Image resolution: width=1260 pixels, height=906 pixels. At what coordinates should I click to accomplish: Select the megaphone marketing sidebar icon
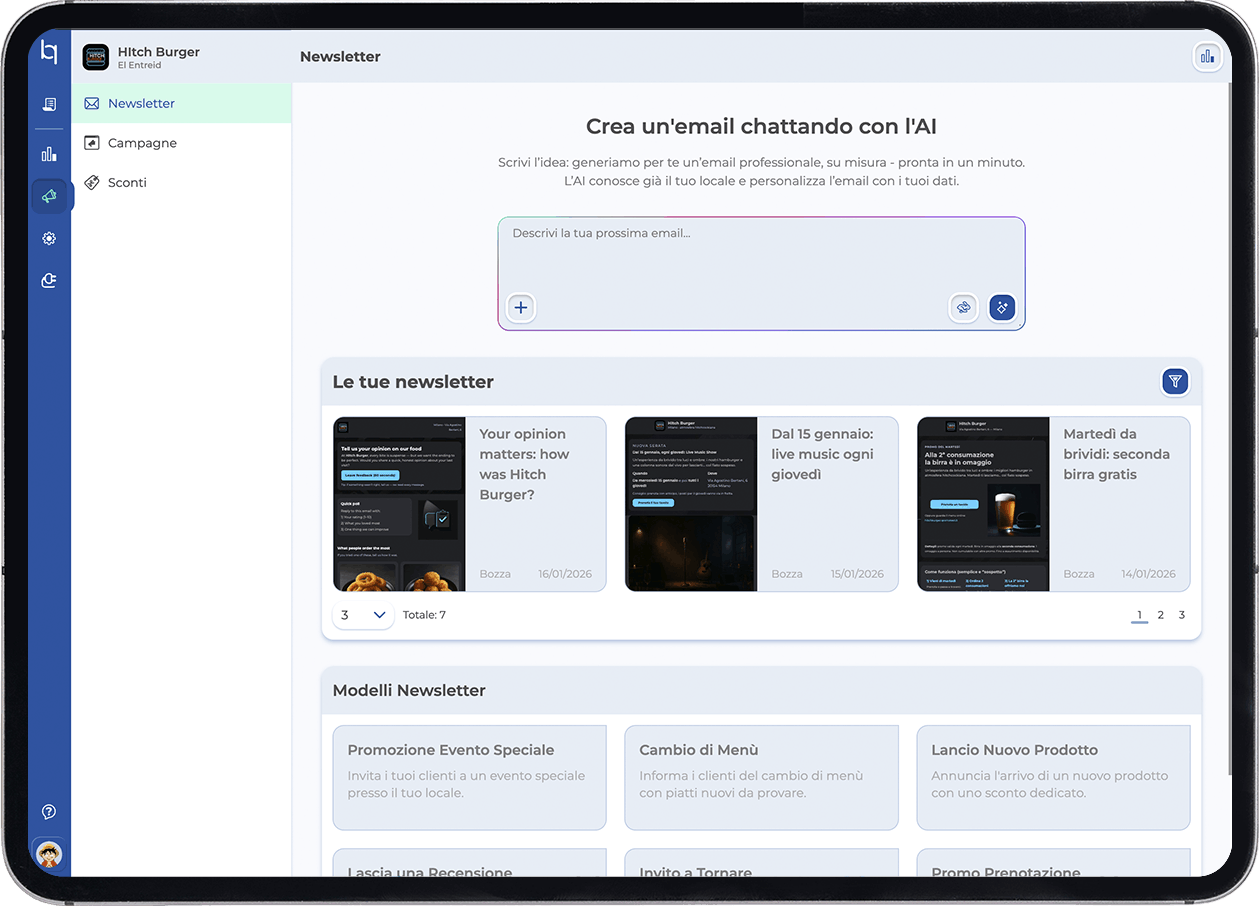49,196
